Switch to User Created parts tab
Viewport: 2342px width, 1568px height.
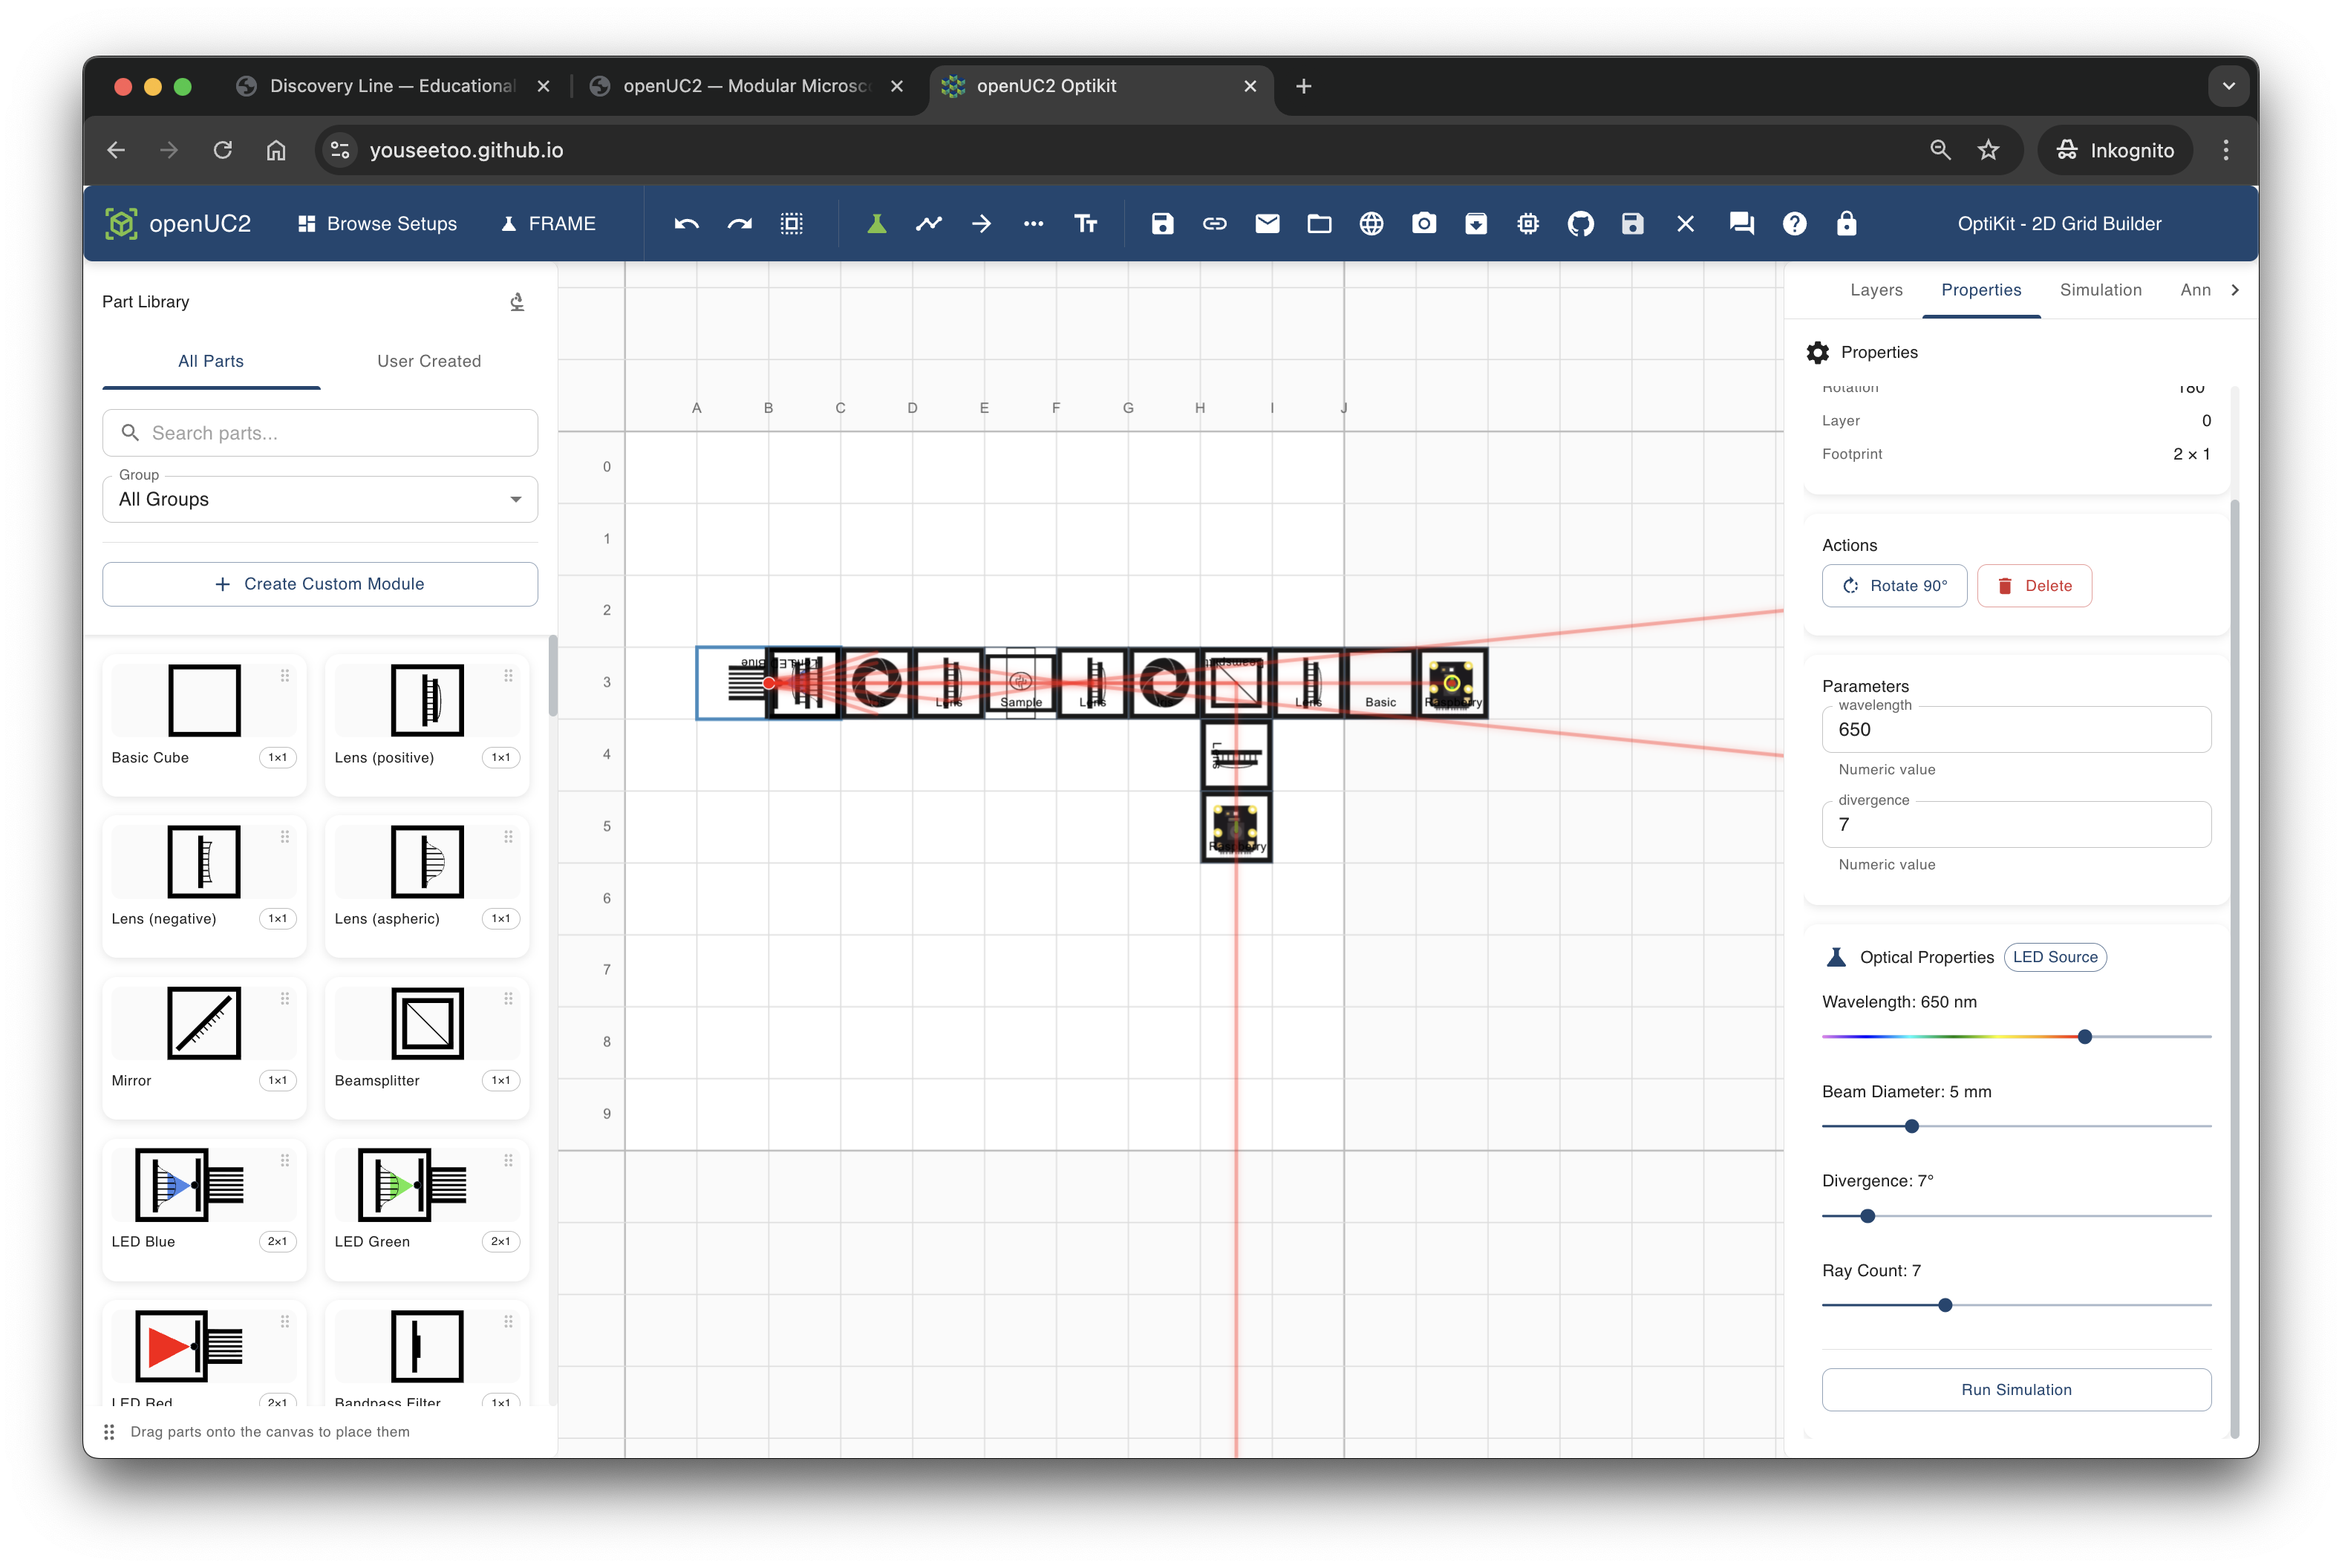pyautogui.click(x=429, y=361)
